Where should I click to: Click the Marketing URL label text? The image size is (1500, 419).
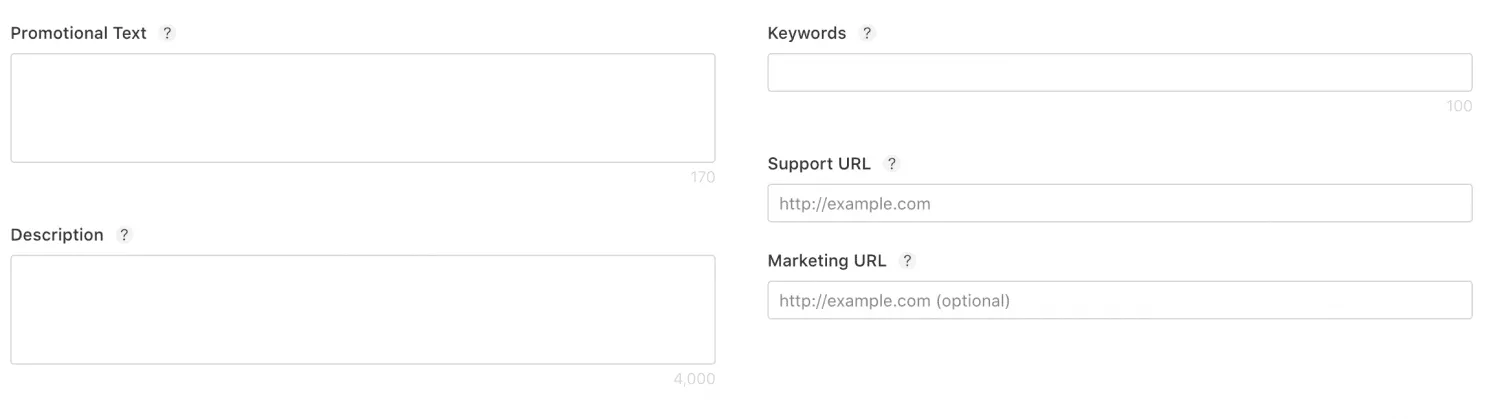coord(826,261)
